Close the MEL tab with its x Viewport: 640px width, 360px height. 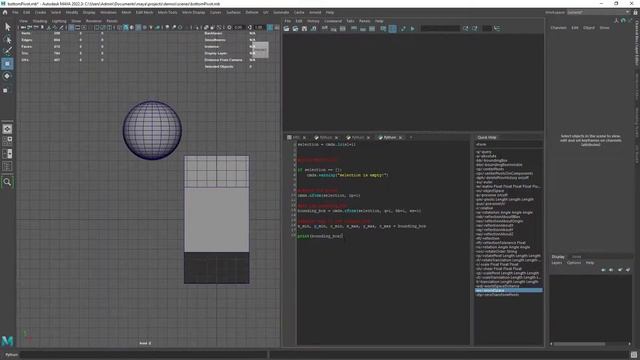[304, 138]
